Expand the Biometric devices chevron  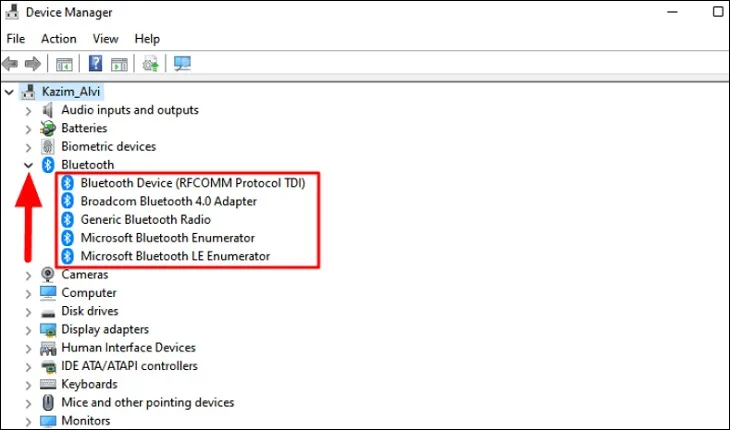point(28,148)
